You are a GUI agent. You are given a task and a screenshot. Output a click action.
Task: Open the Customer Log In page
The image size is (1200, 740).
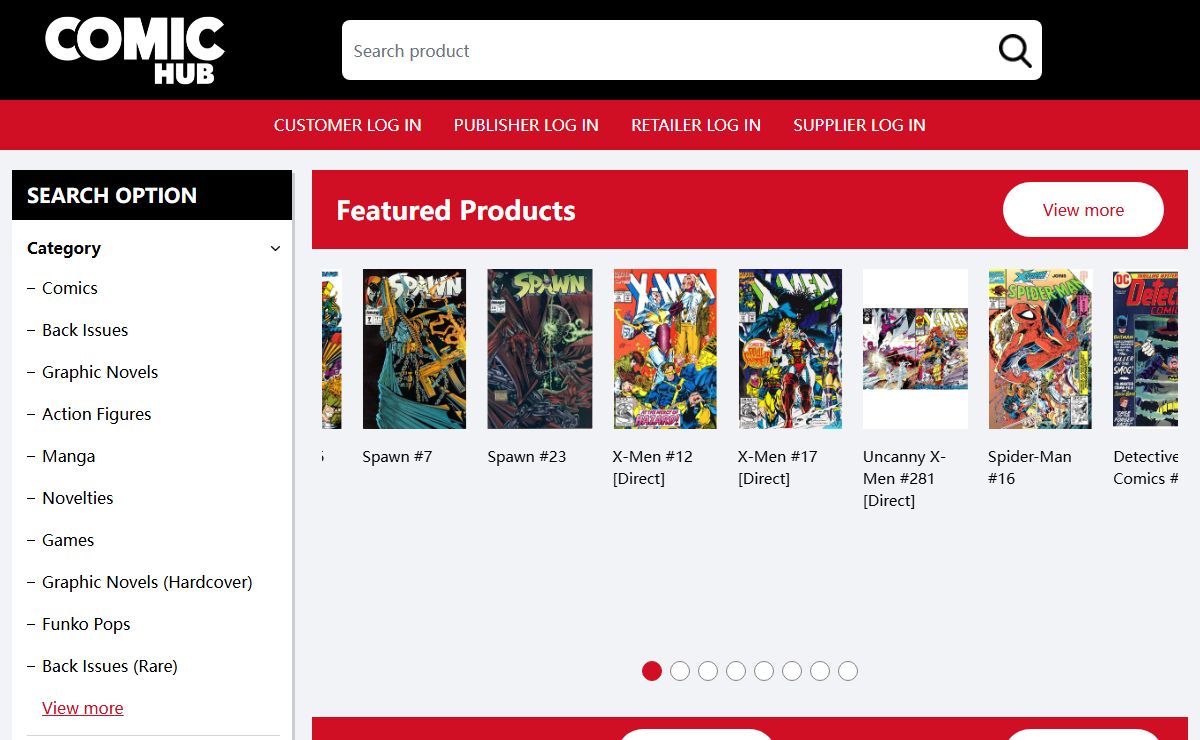pos(348,125)
